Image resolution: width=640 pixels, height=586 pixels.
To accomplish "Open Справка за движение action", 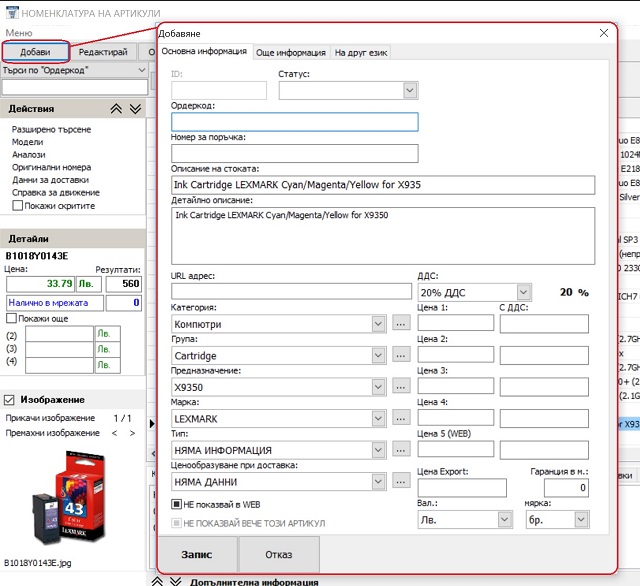I will point(56,193).
